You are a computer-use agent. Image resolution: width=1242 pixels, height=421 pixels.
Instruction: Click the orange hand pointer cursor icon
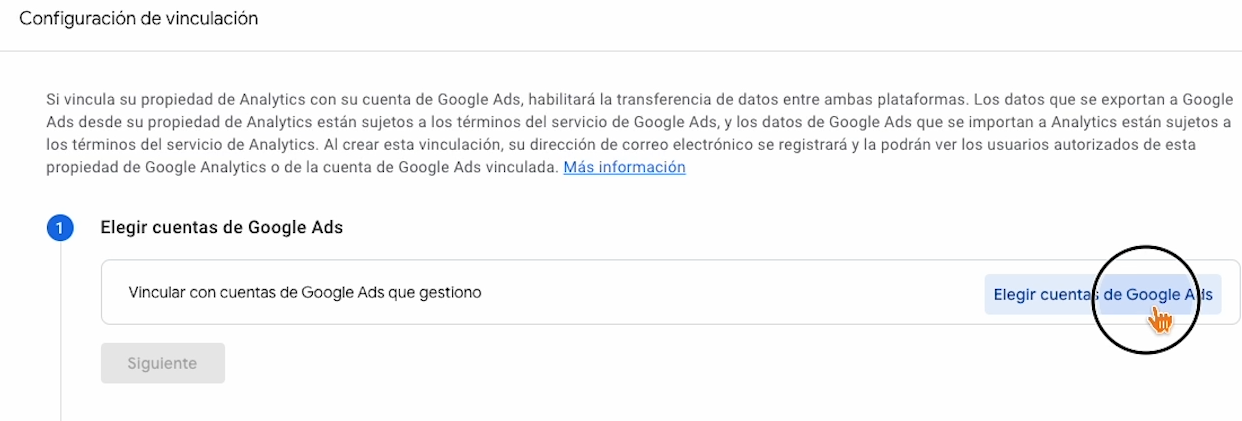[x=1160, y=320]
